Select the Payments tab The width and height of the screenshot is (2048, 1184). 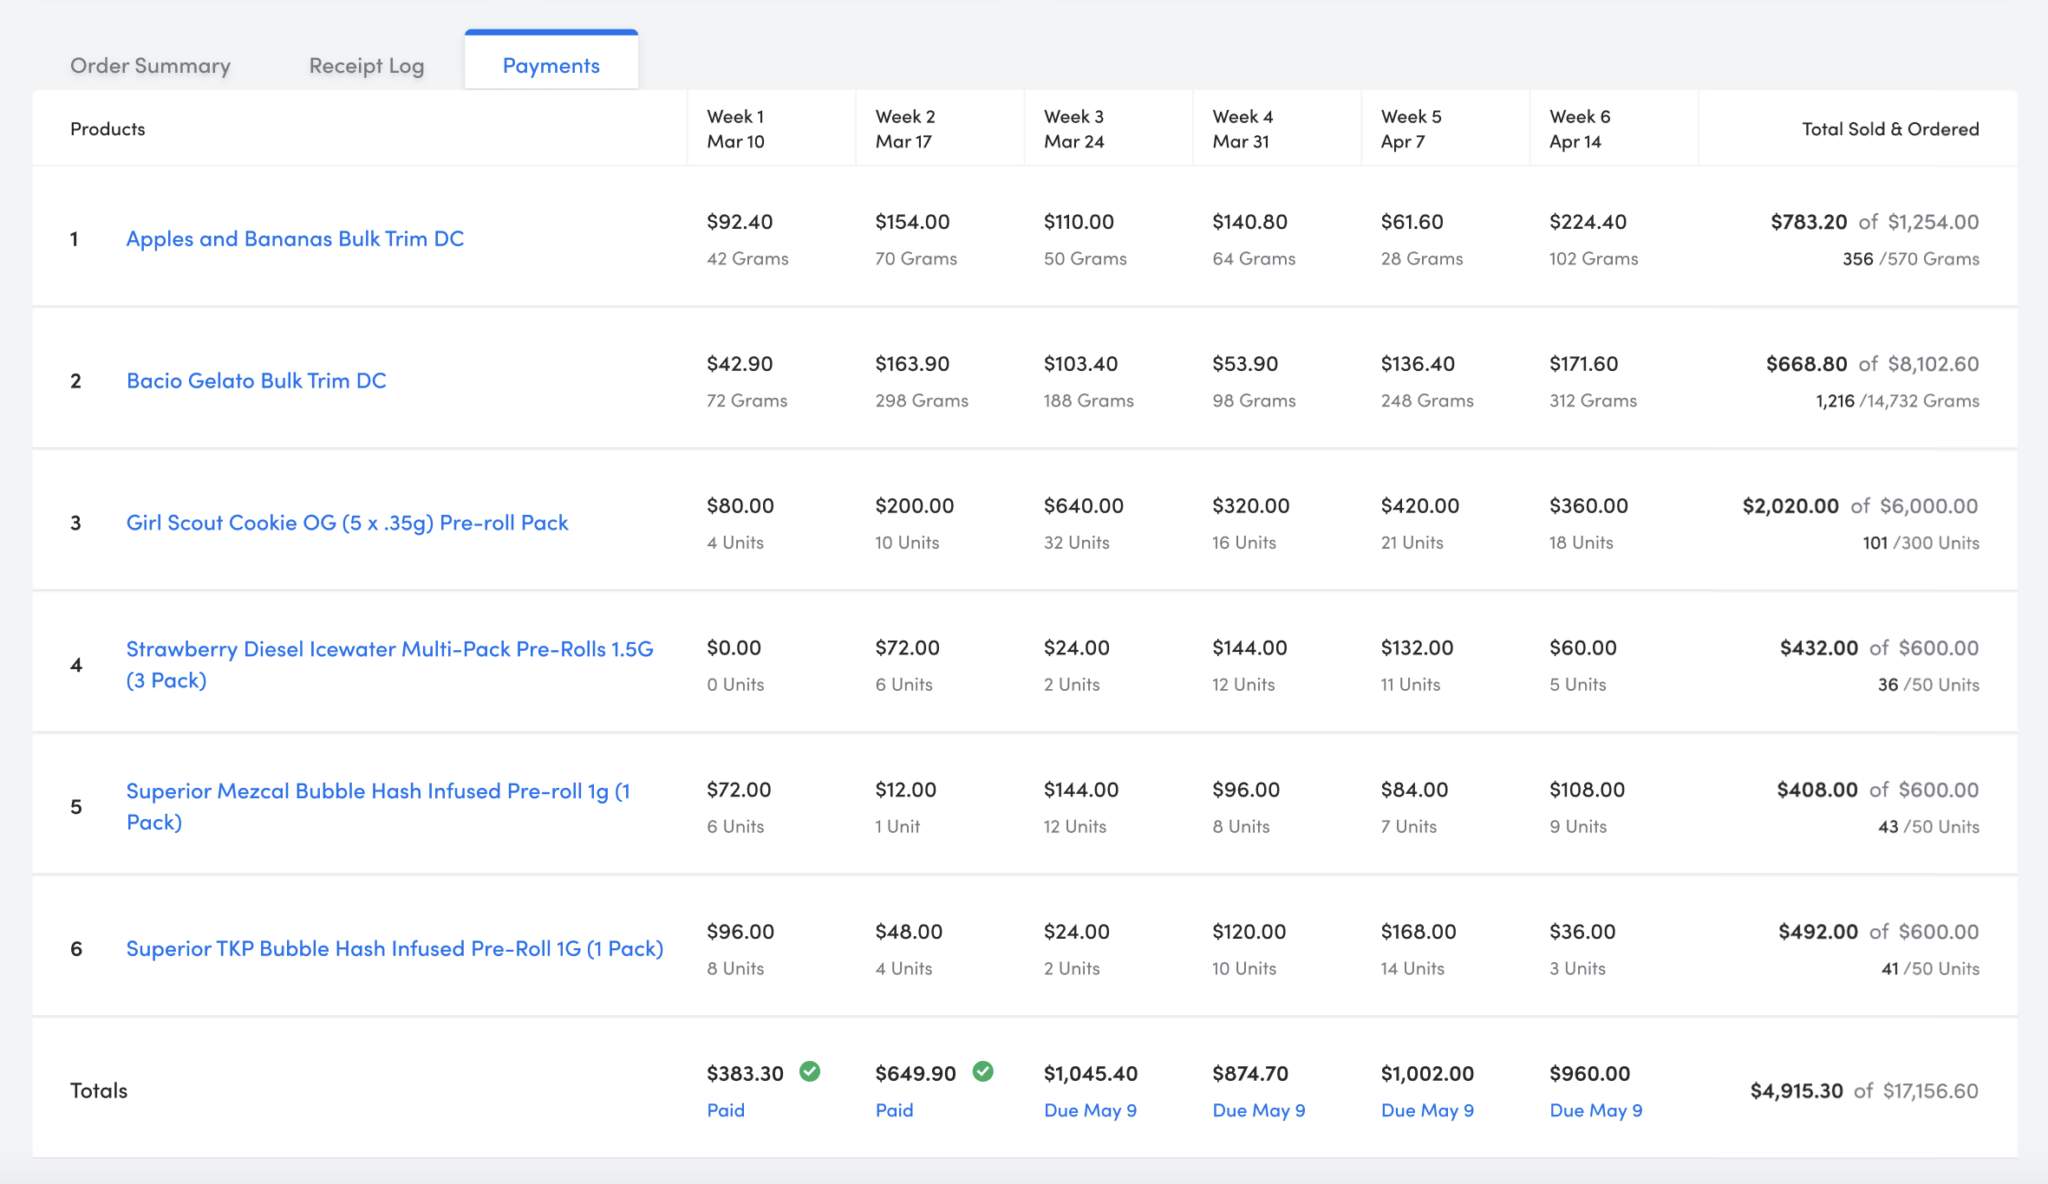pyautogui.click(x=550, y=64)
